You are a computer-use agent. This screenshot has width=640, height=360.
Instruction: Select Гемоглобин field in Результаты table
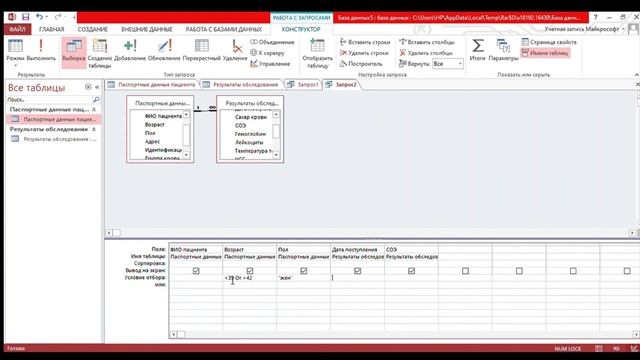pos(250,134)
